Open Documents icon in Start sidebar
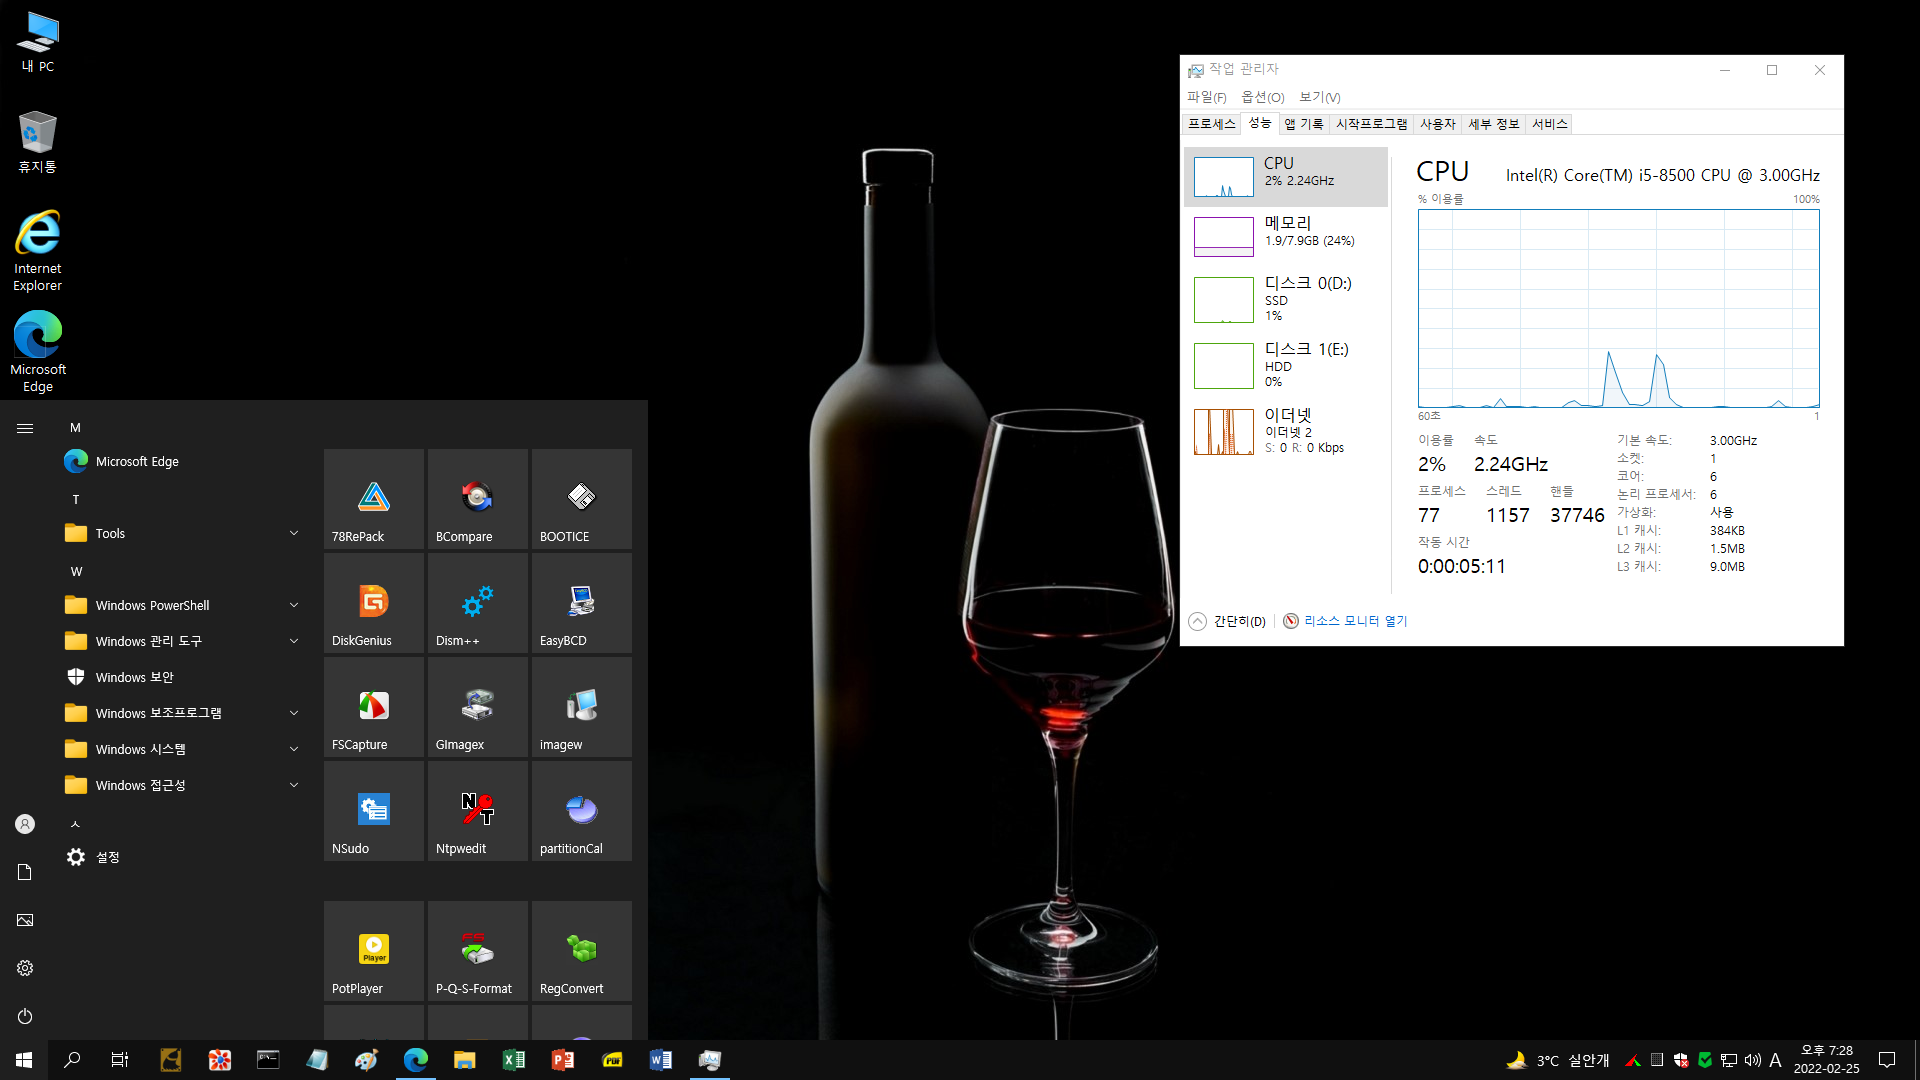The width and height of the screenshot is (1920, 1080). [25, 872]
